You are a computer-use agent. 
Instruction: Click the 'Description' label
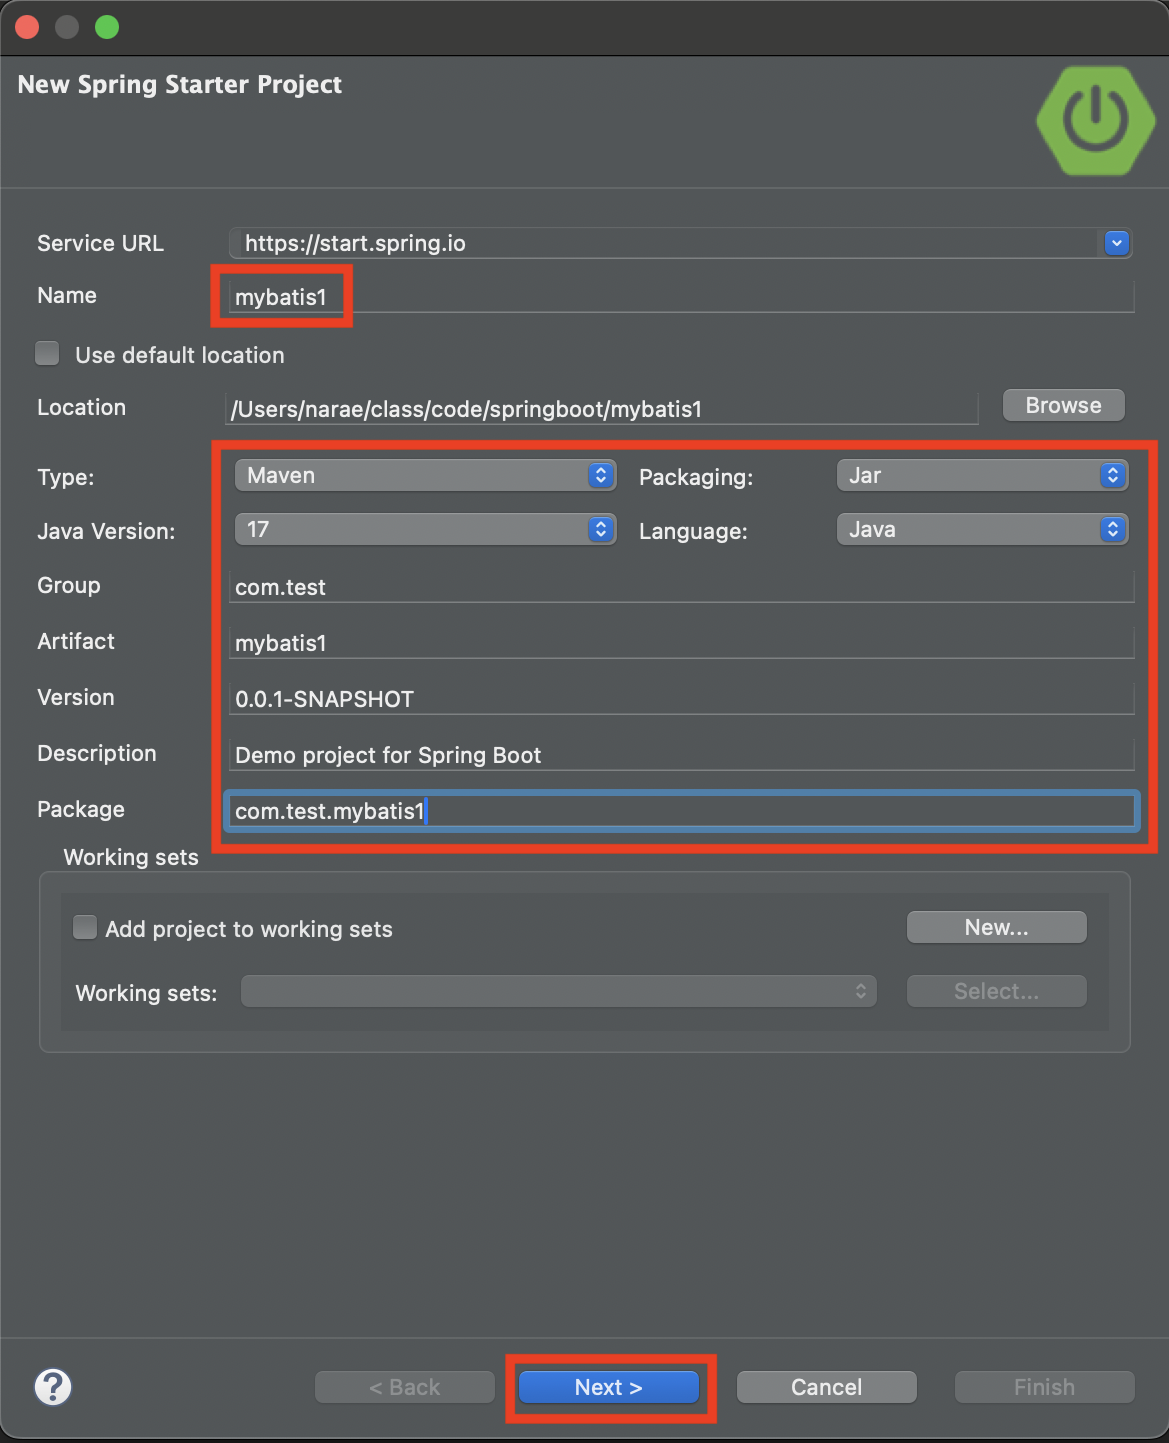(97, 753)
